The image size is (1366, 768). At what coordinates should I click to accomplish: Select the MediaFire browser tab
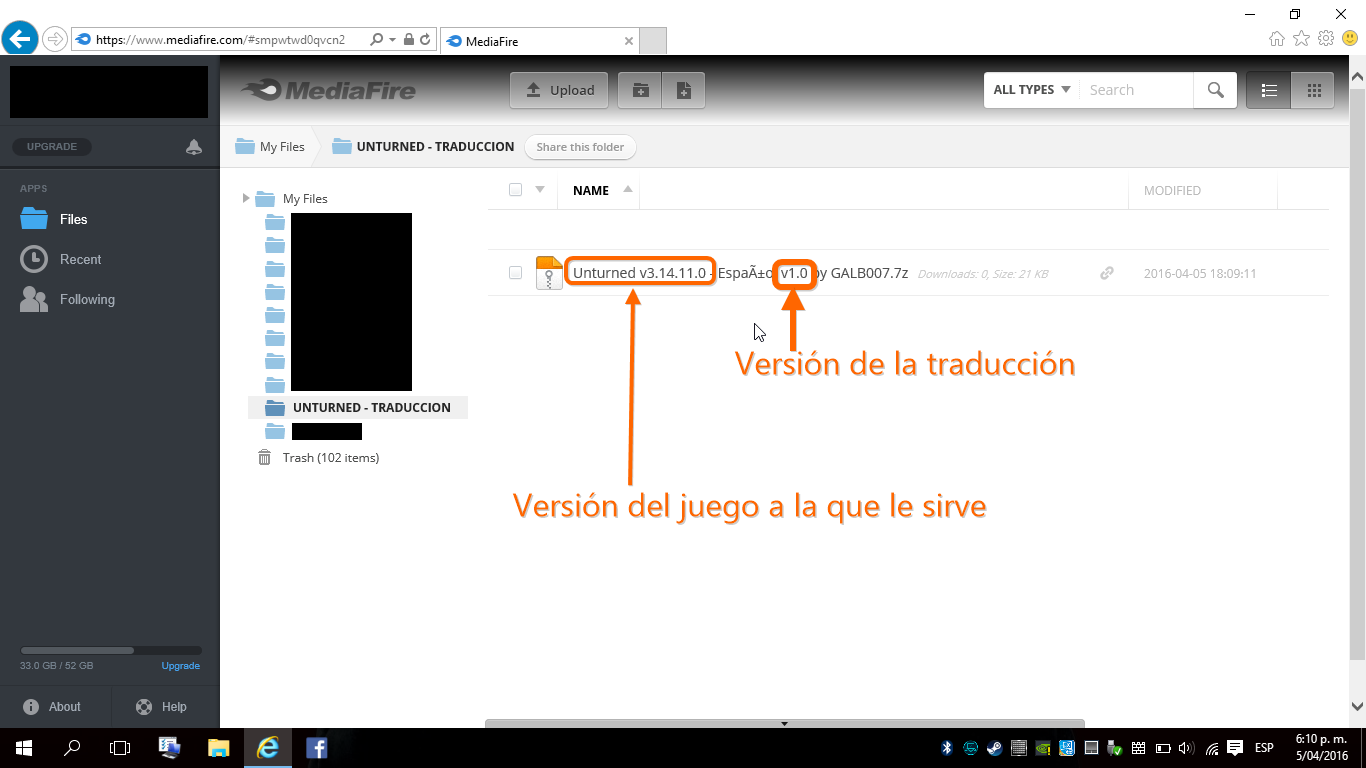(x=539, y=41)
